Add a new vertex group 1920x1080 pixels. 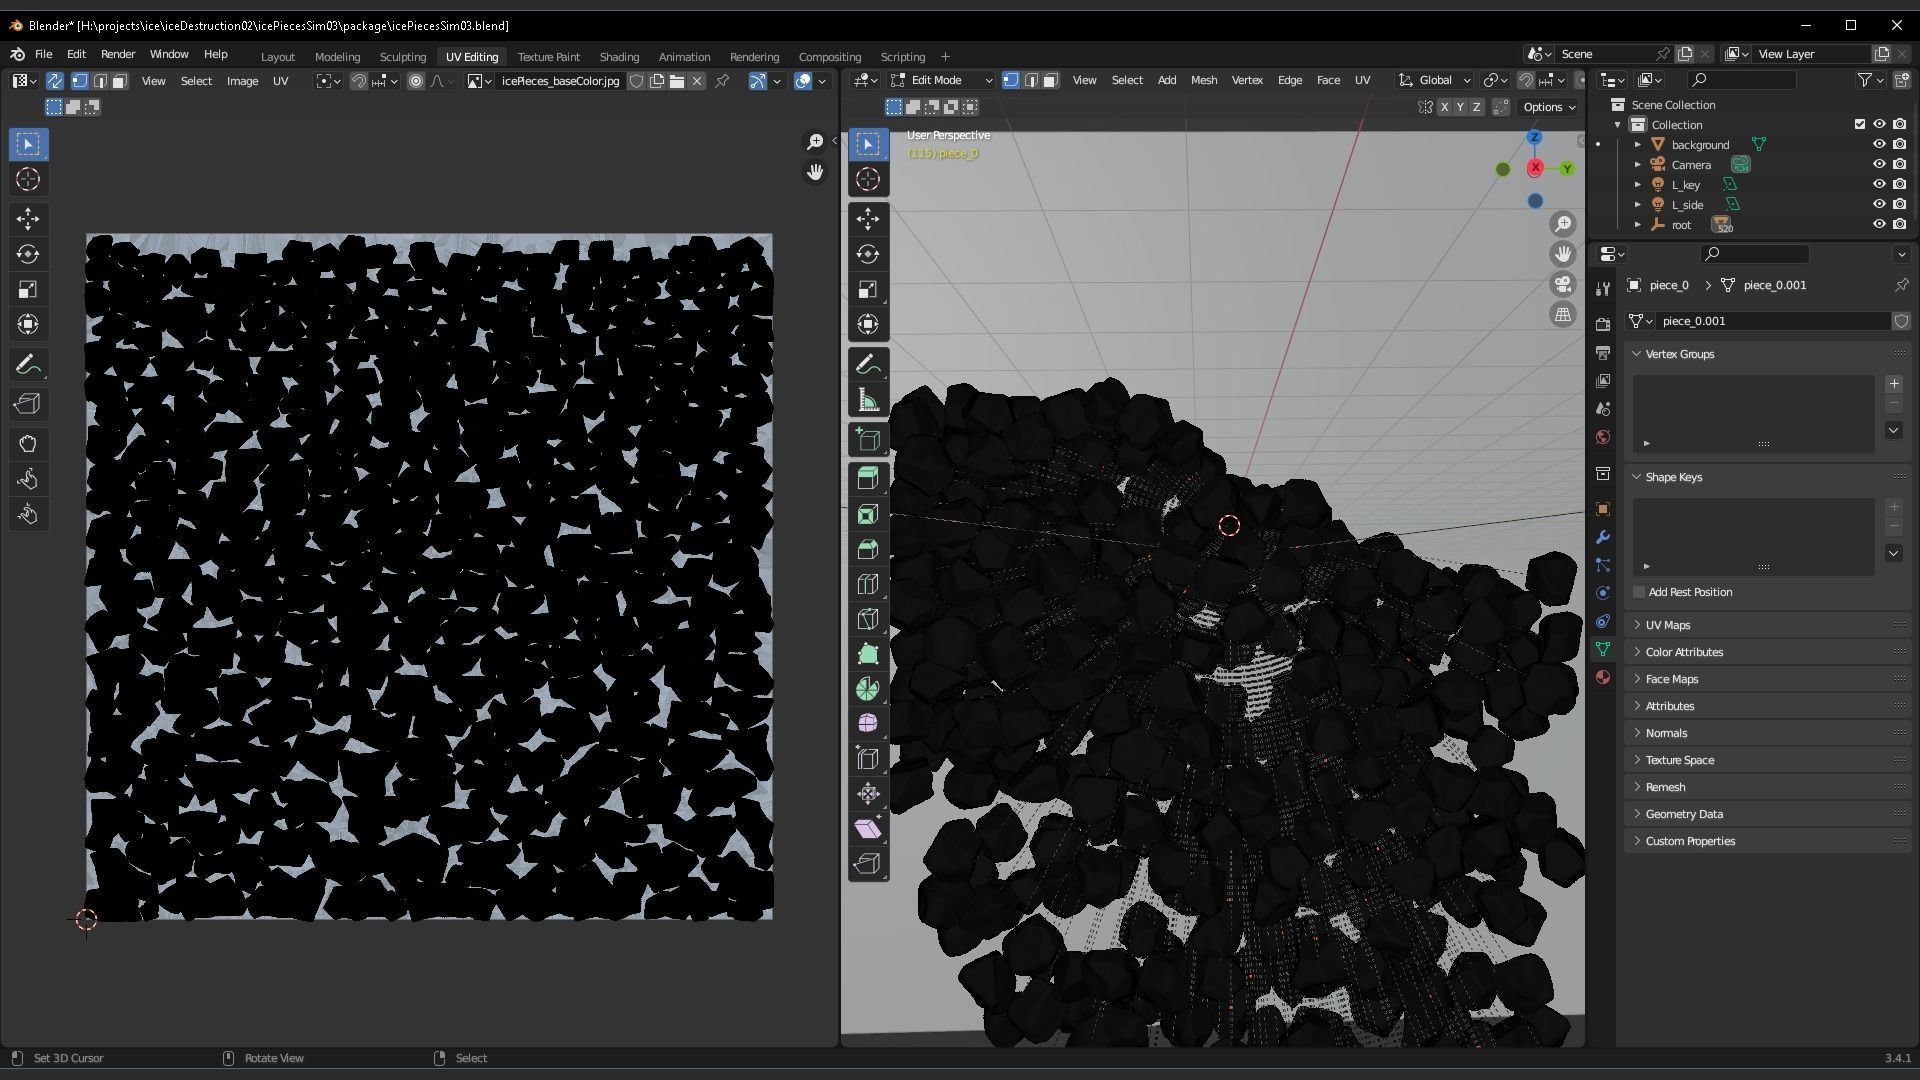click(1894, 384)
